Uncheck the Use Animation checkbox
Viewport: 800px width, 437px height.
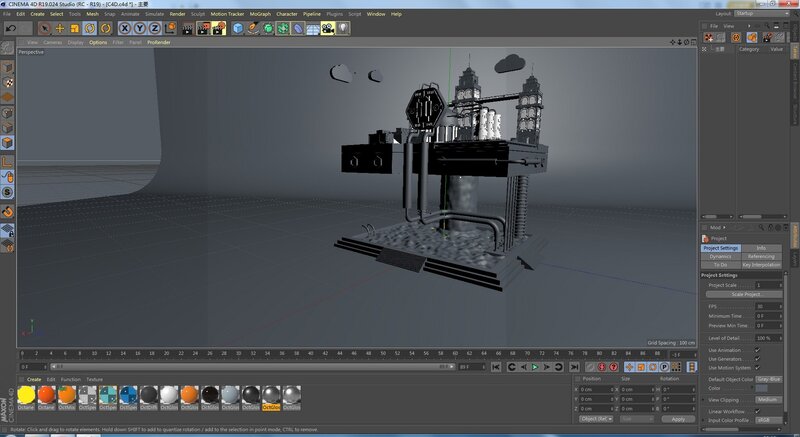pyautogui.click(x=757, y=350)
